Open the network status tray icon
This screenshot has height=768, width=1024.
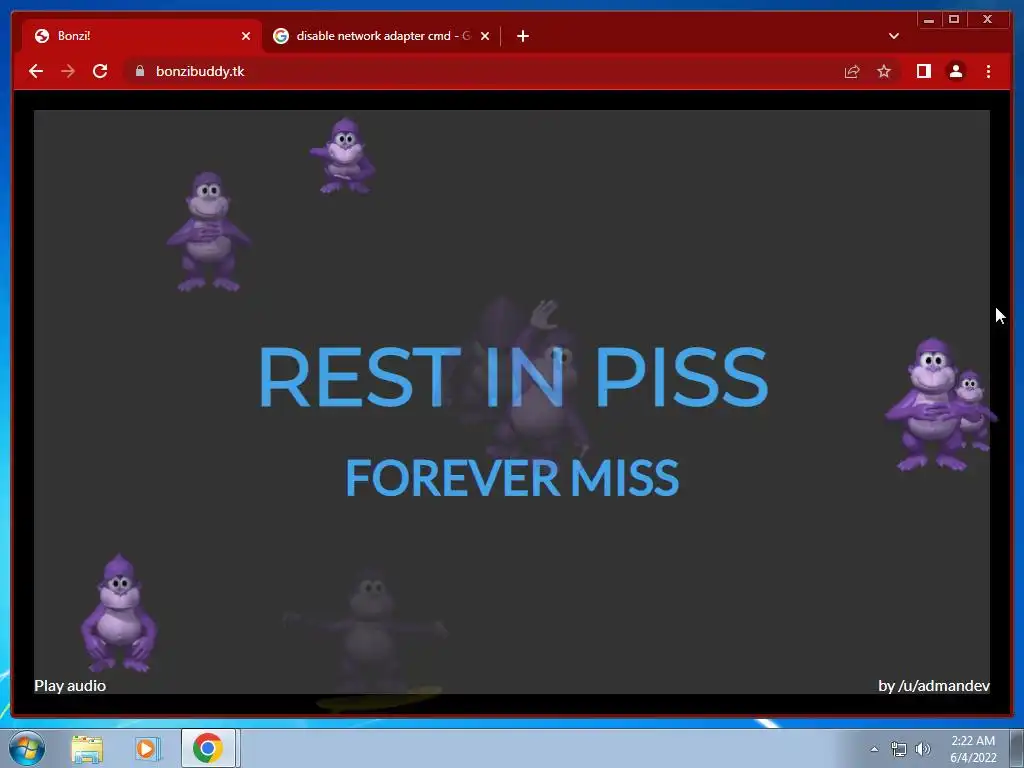pos(899,750)
